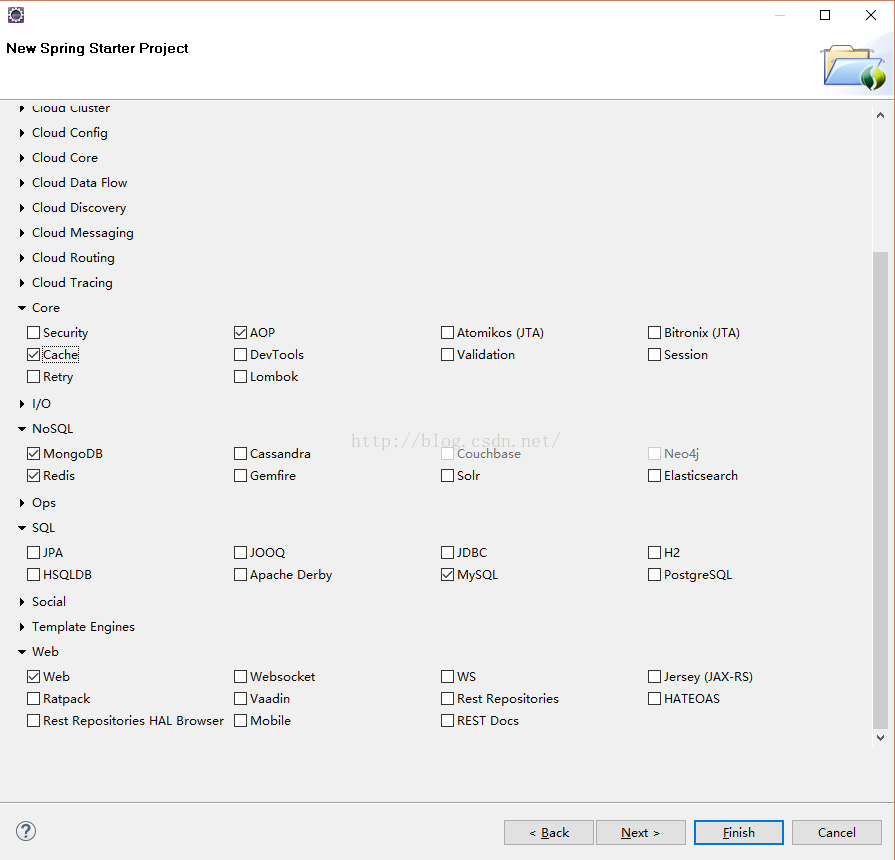Expand Cloud Data Flow
The width and height of the screenshot is (895, 860).
point(22,183)
